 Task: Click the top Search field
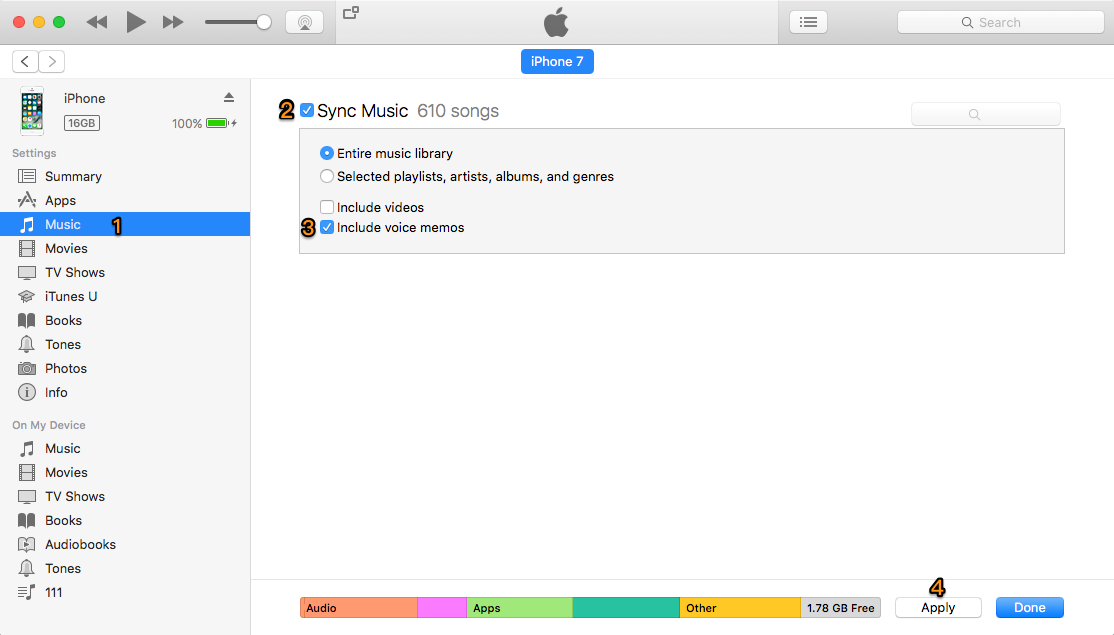(1000, 22)
